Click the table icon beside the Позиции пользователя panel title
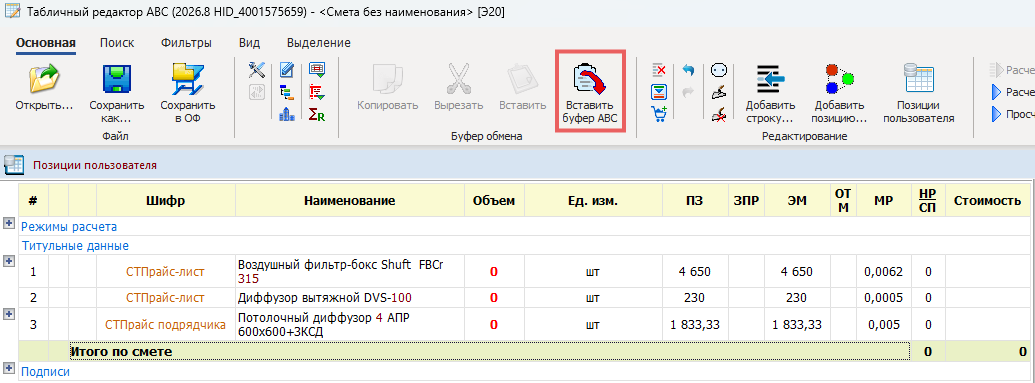 [13, 164]
